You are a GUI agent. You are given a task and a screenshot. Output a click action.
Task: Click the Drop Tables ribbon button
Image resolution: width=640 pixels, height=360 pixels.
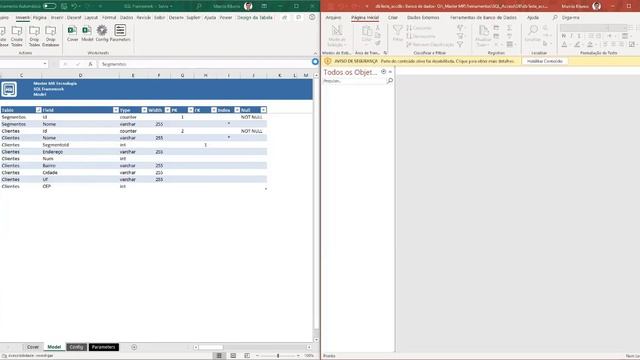click(34, 36)
